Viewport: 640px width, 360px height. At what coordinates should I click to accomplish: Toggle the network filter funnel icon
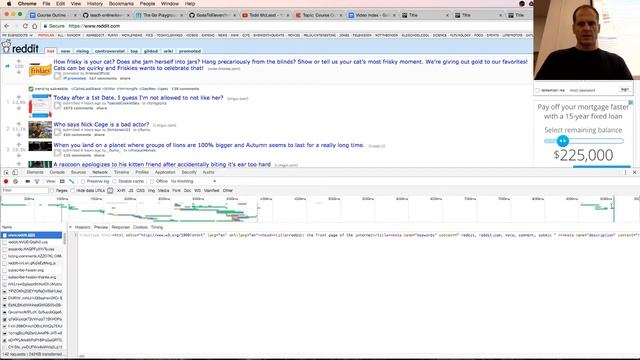click(37, 181)
